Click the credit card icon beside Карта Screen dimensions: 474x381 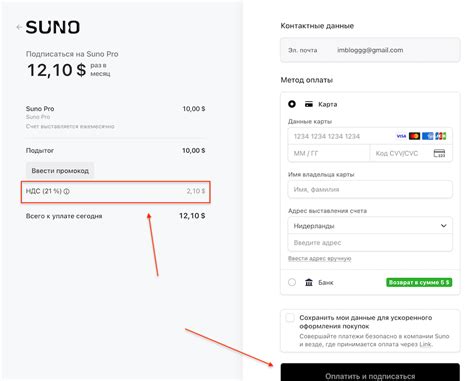(x=309, y=104)
